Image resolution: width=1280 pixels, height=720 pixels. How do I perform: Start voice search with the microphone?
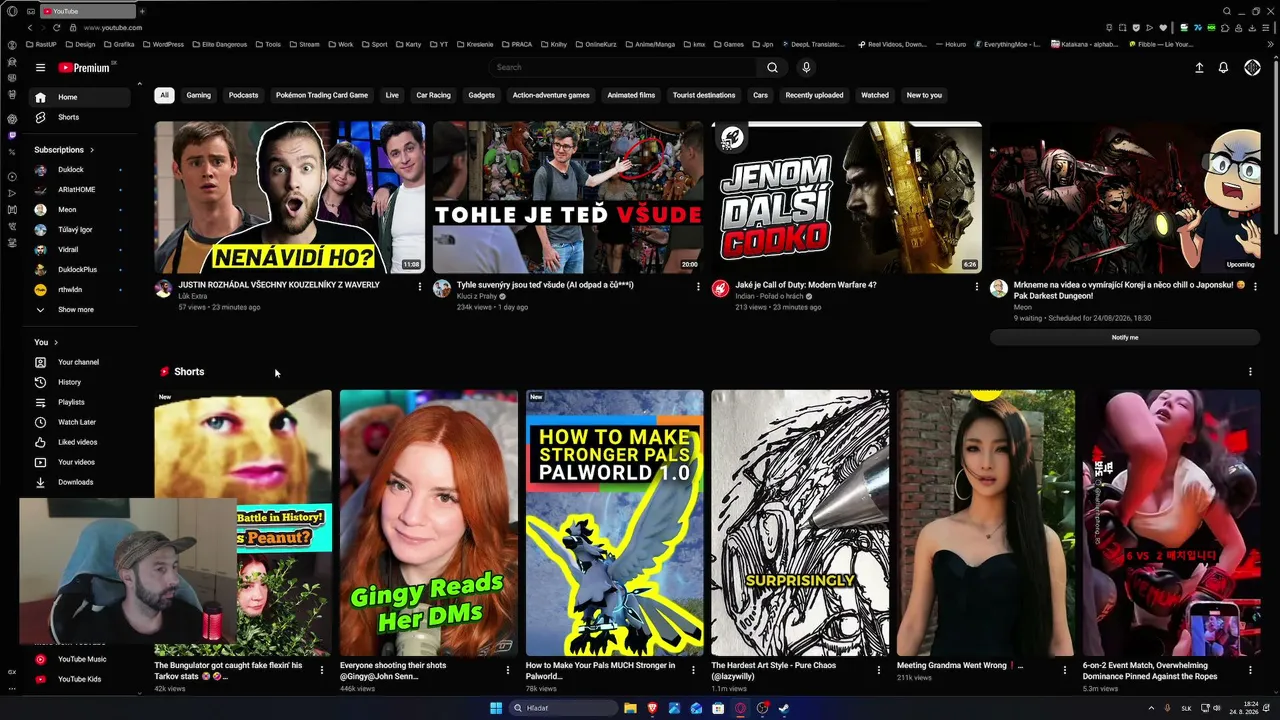(806, 67)
